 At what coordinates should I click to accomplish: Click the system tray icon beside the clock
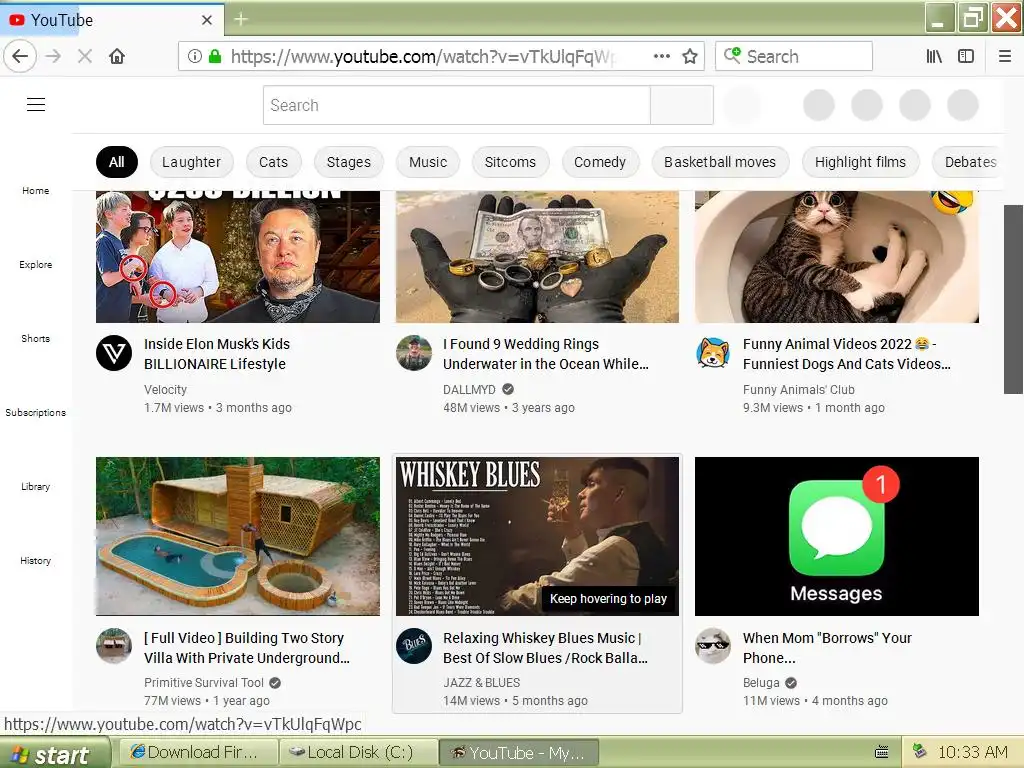[x=920, y=751]
